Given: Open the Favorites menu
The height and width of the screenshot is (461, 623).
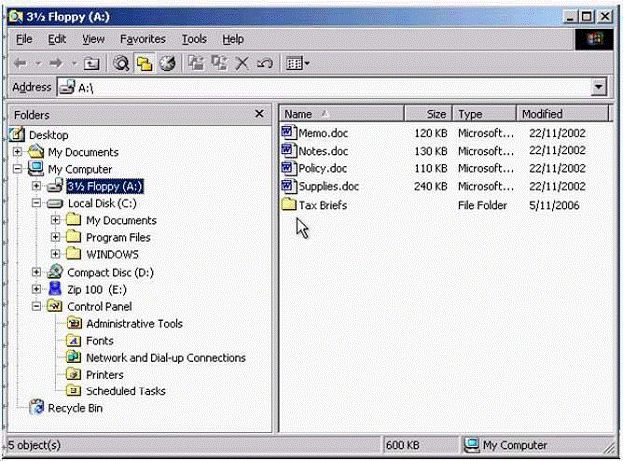Looking at the screenshot, I should point(143,39).
